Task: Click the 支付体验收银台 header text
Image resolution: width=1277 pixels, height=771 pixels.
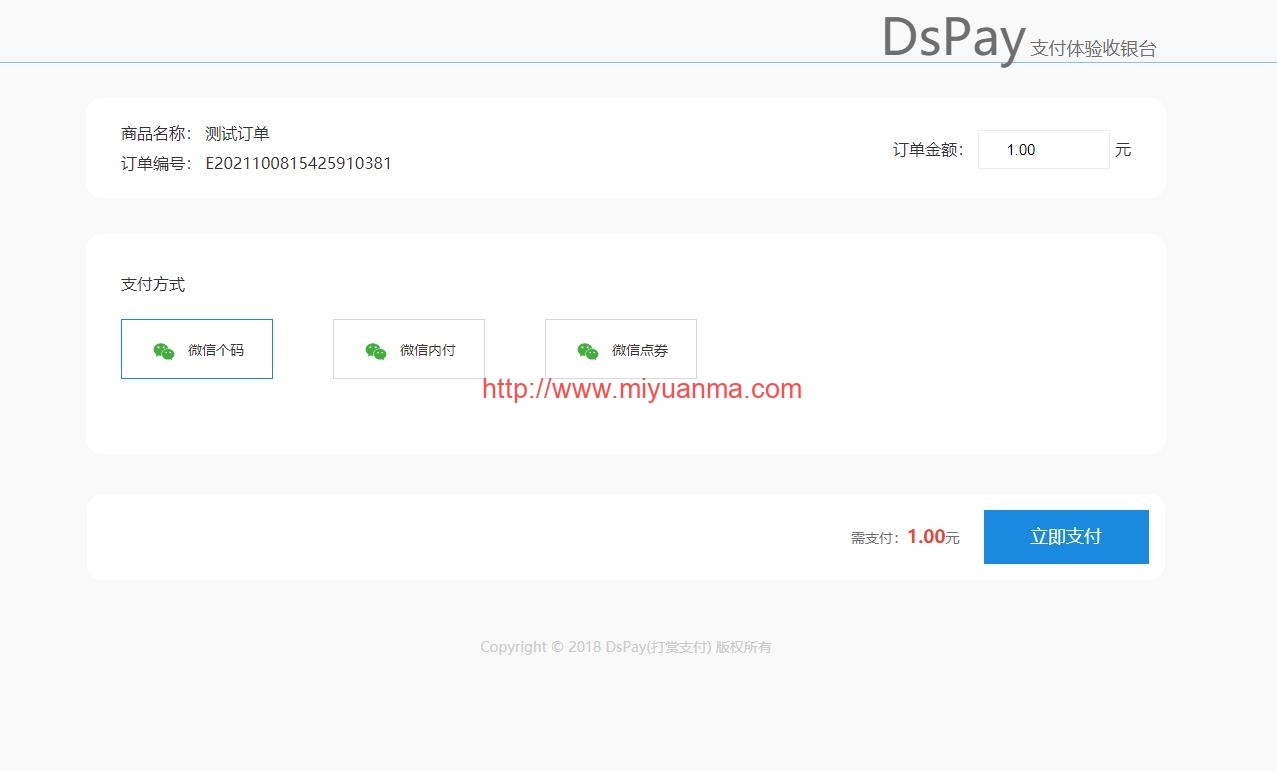Action: click(x=1093, y=48)
